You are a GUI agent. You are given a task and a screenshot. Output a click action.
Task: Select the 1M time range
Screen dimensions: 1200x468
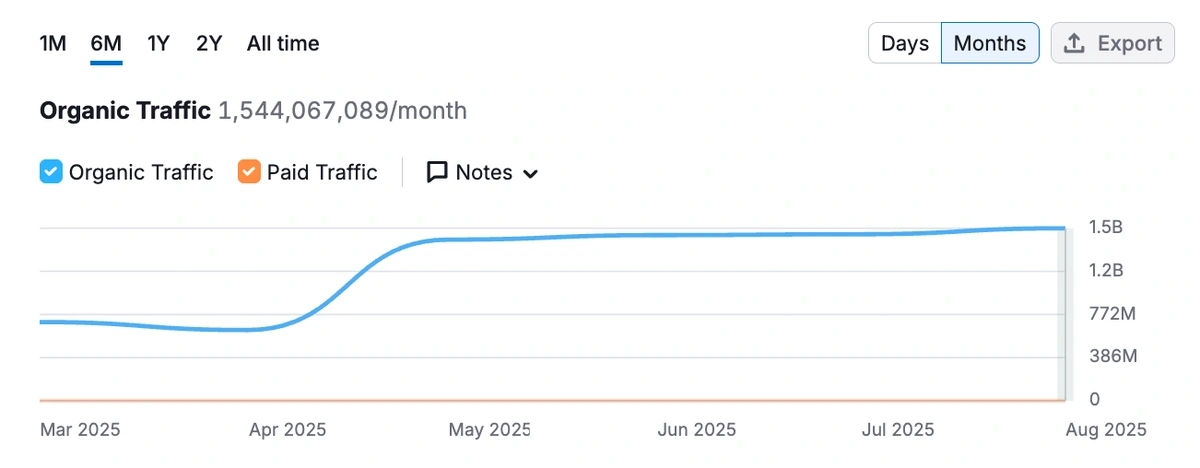pyautogui.click(x=53, y=43)
